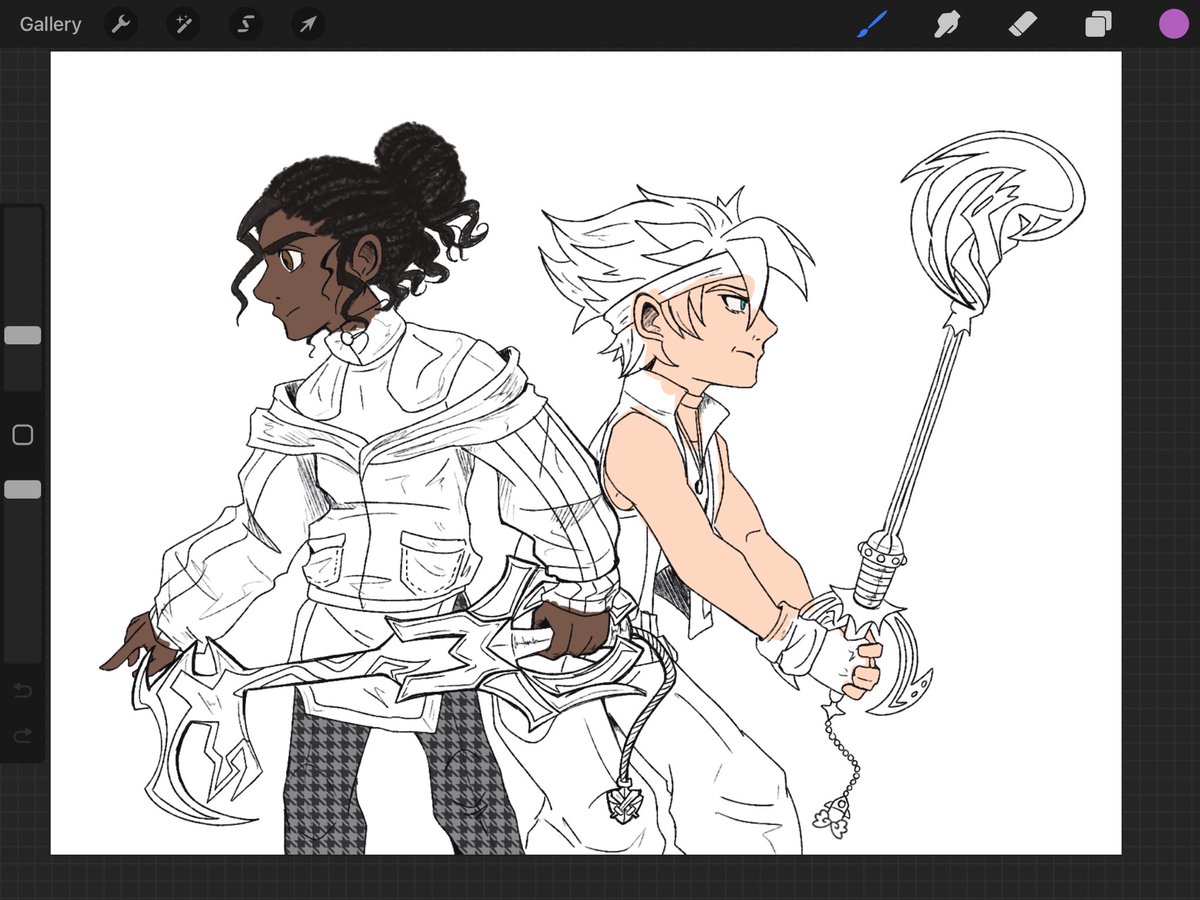The image size is (1200, 900).
Task: Tap the square Modify button on sidebar
Action: 22,435
